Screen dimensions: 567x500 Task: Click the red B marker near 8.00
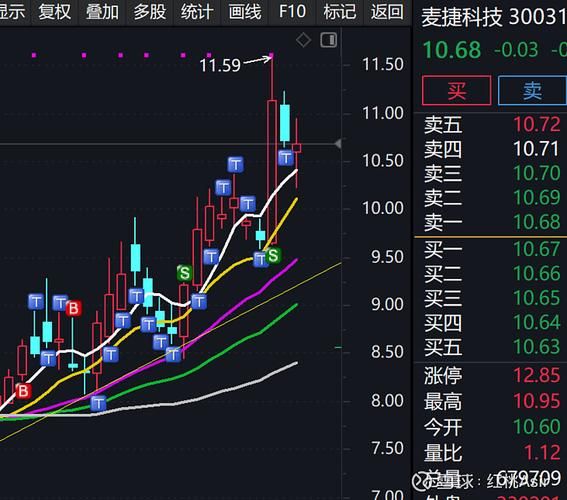pyautogui.click(x=23, y=391)
